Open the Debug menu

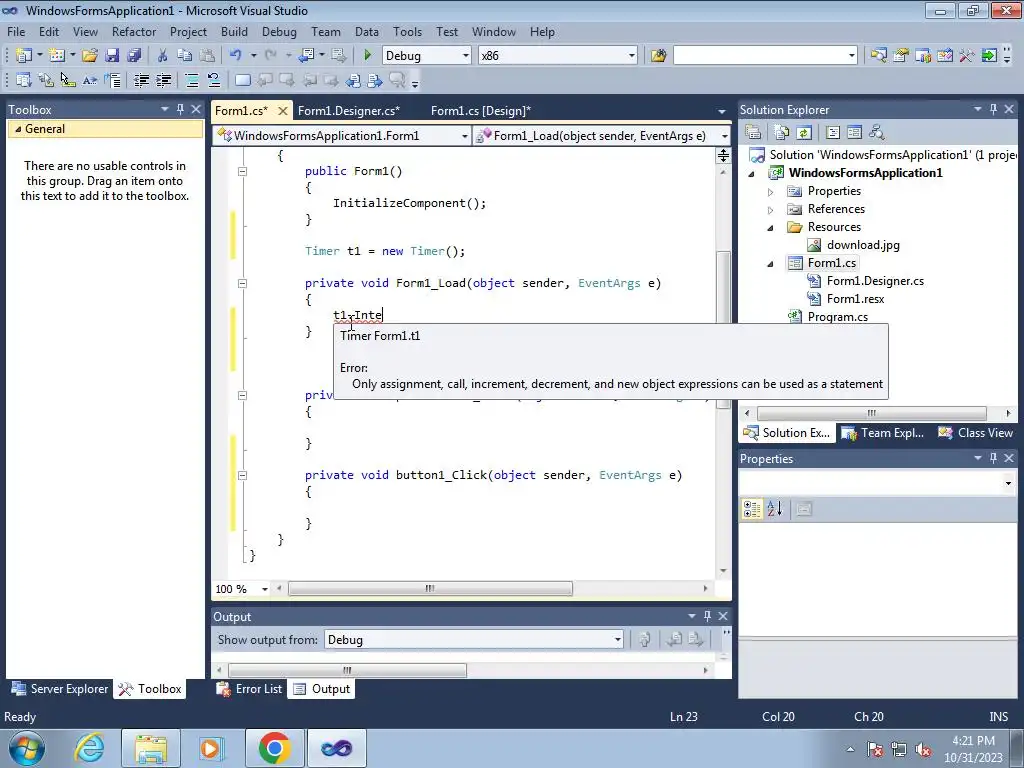[x=279, y=31]
